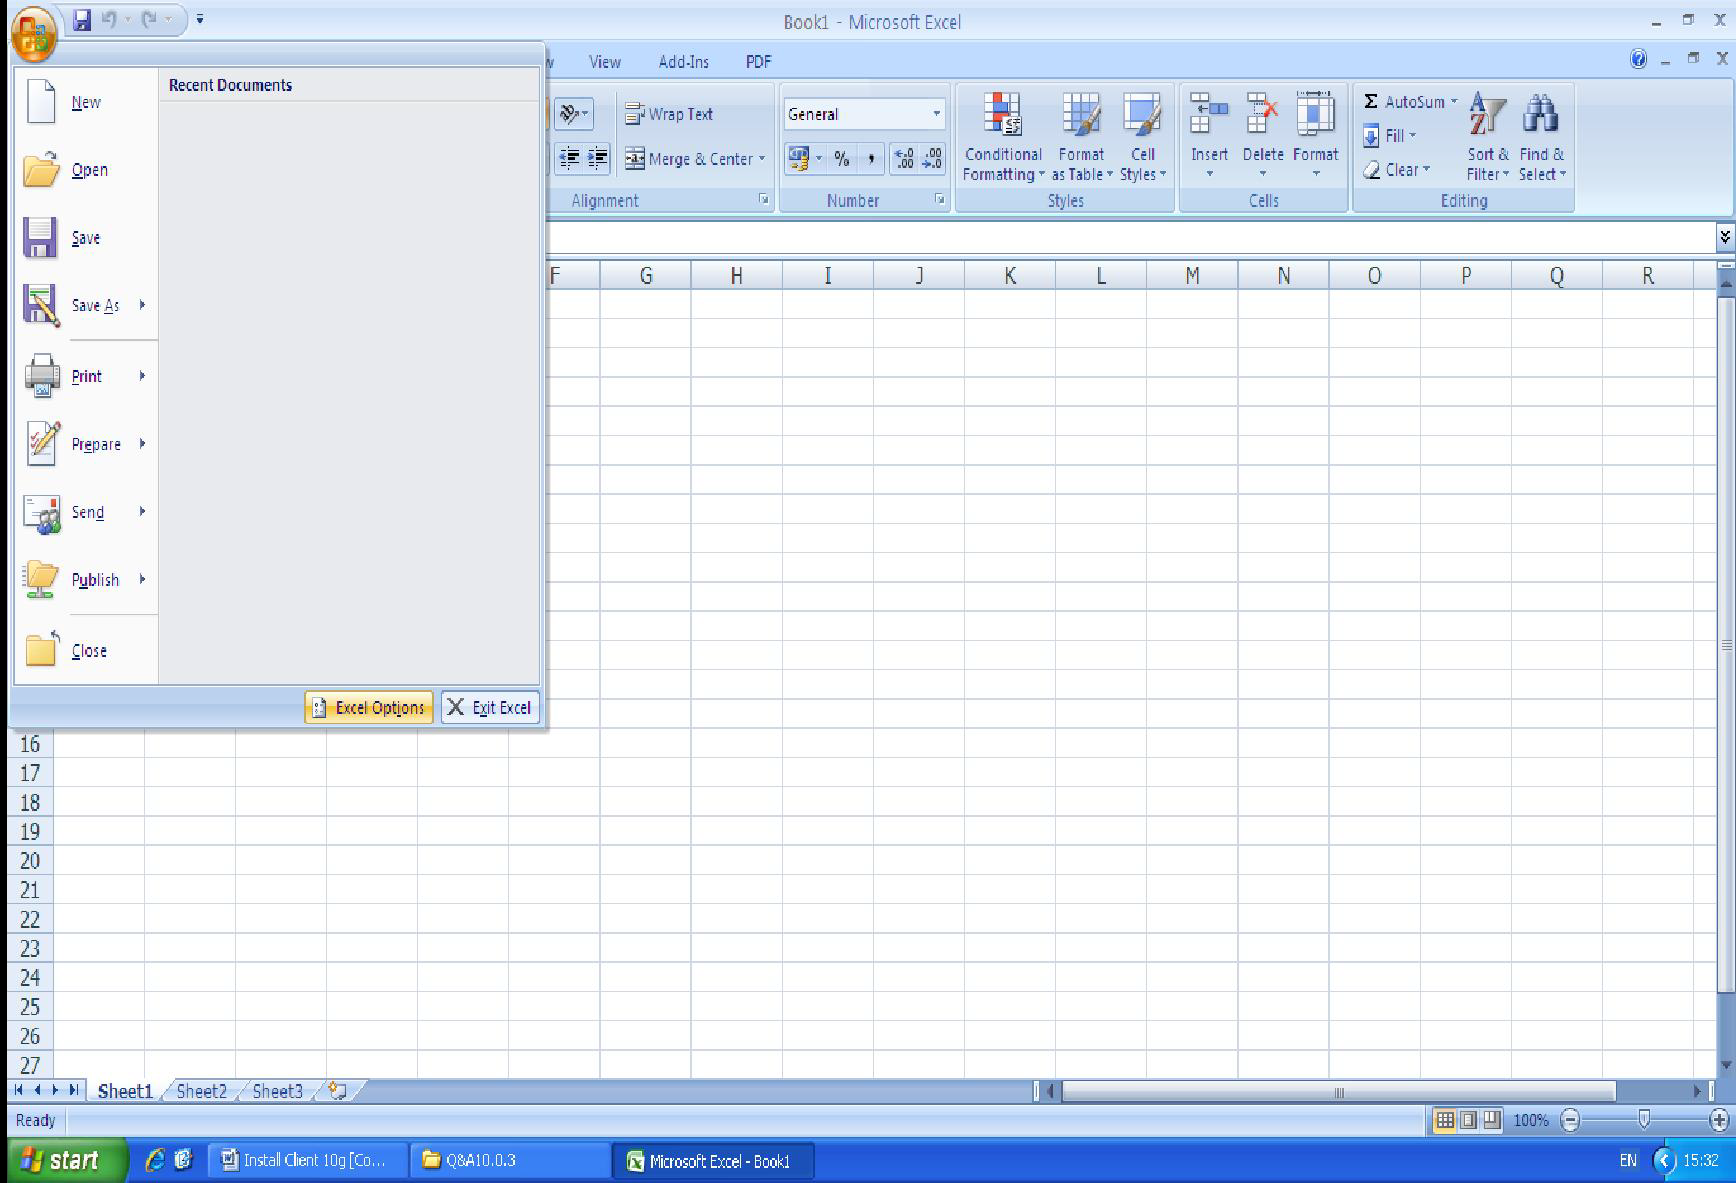Open the Fill menu
The image size is (1736, 1183).
[x=1390, y=136]
